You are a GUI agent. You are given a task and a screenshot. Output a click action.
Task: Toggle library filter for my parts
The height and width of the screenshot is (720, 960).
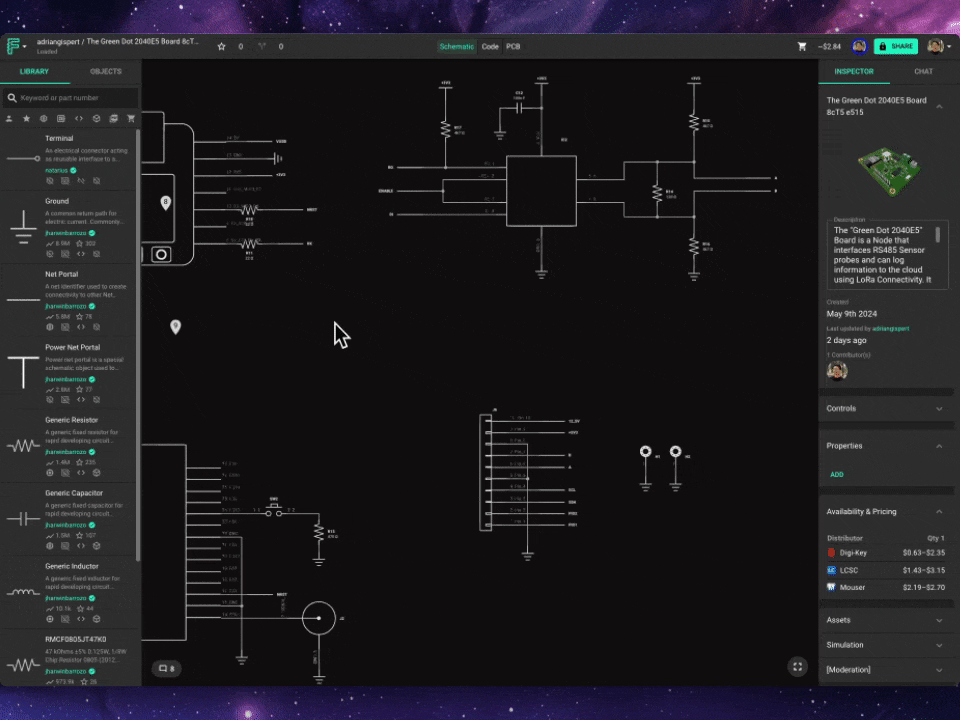click(x=9, y=118)
